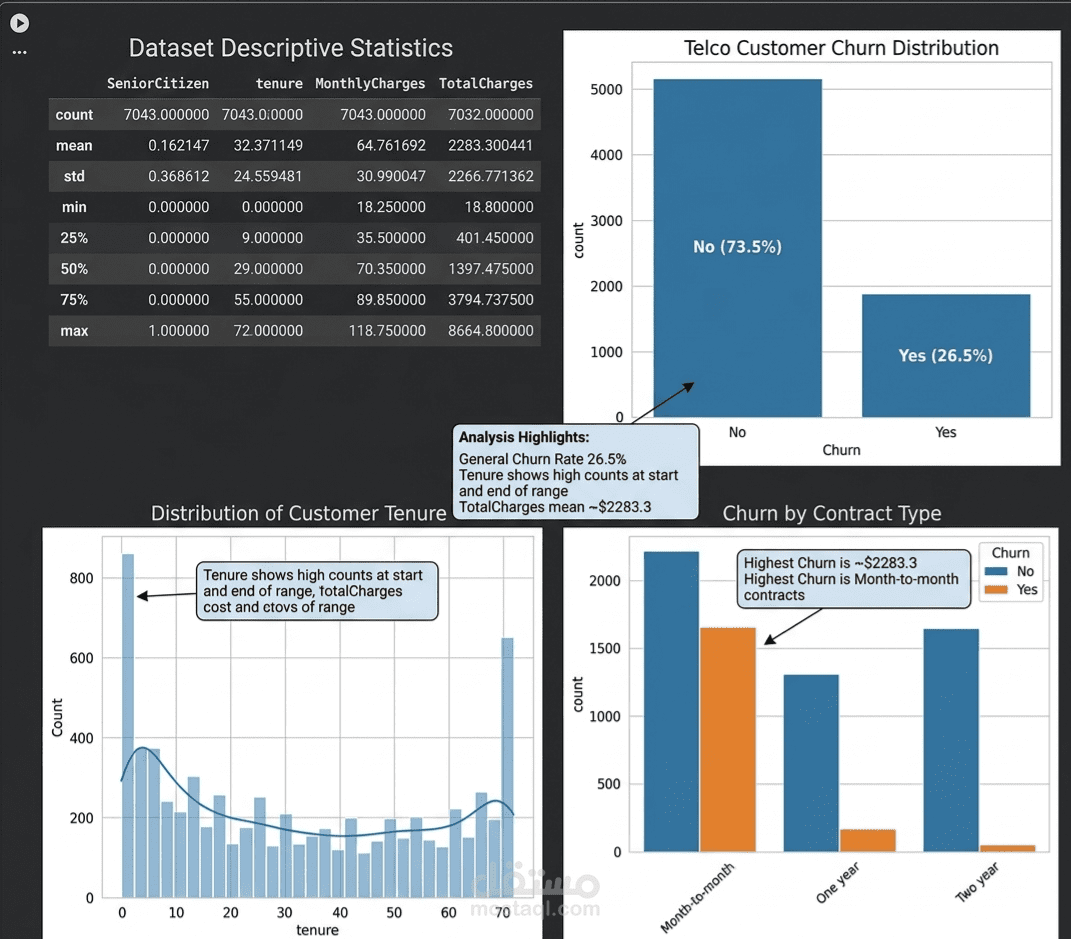Click the Churn legend title
The width and height of the screenshot is (1071, 939).
coord(1010,553)
